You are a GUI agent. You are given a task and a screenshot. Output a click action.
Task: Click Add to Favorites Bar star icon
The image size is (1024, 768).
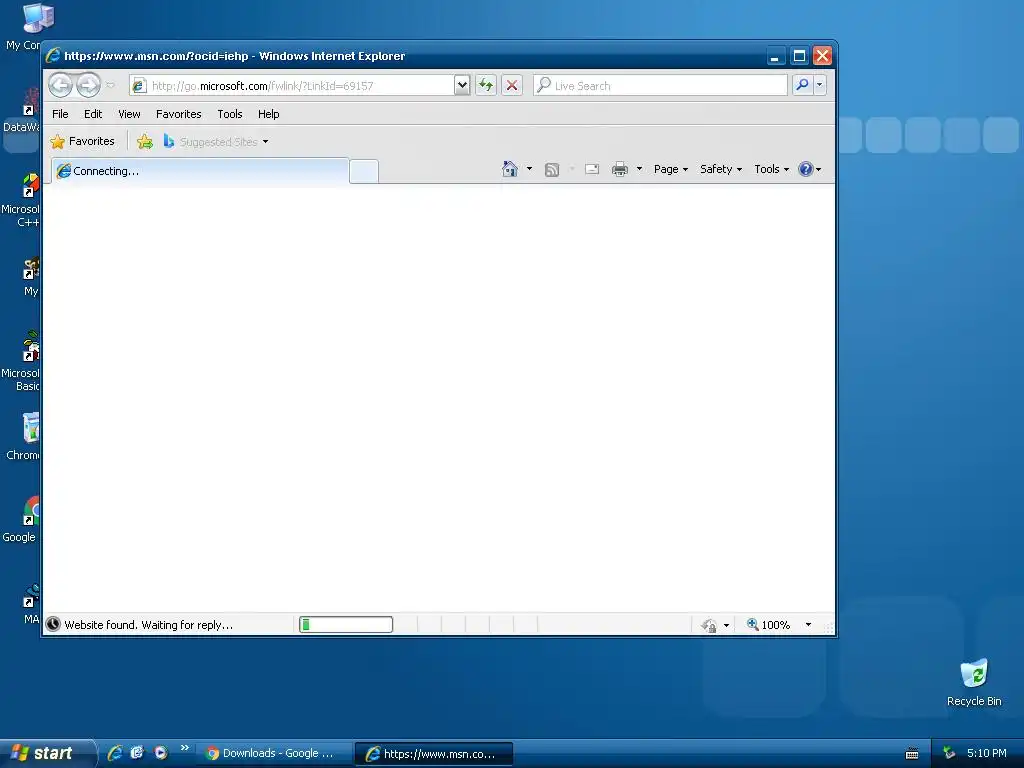145,141
